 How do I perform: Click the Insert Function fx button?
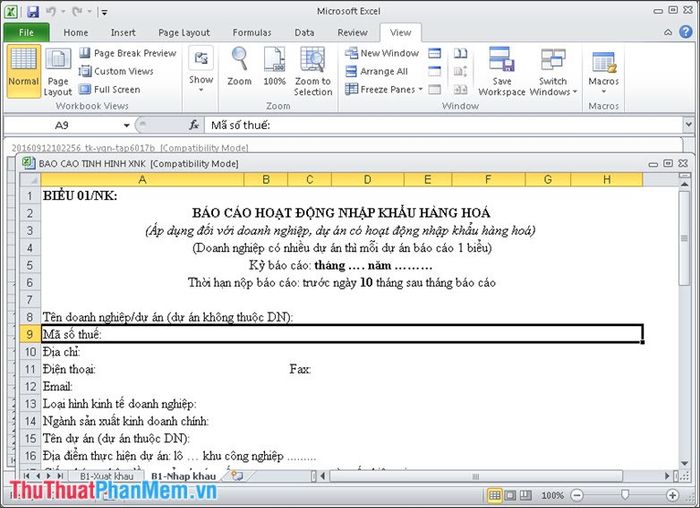pyautogui.click(x=194, y=125)
